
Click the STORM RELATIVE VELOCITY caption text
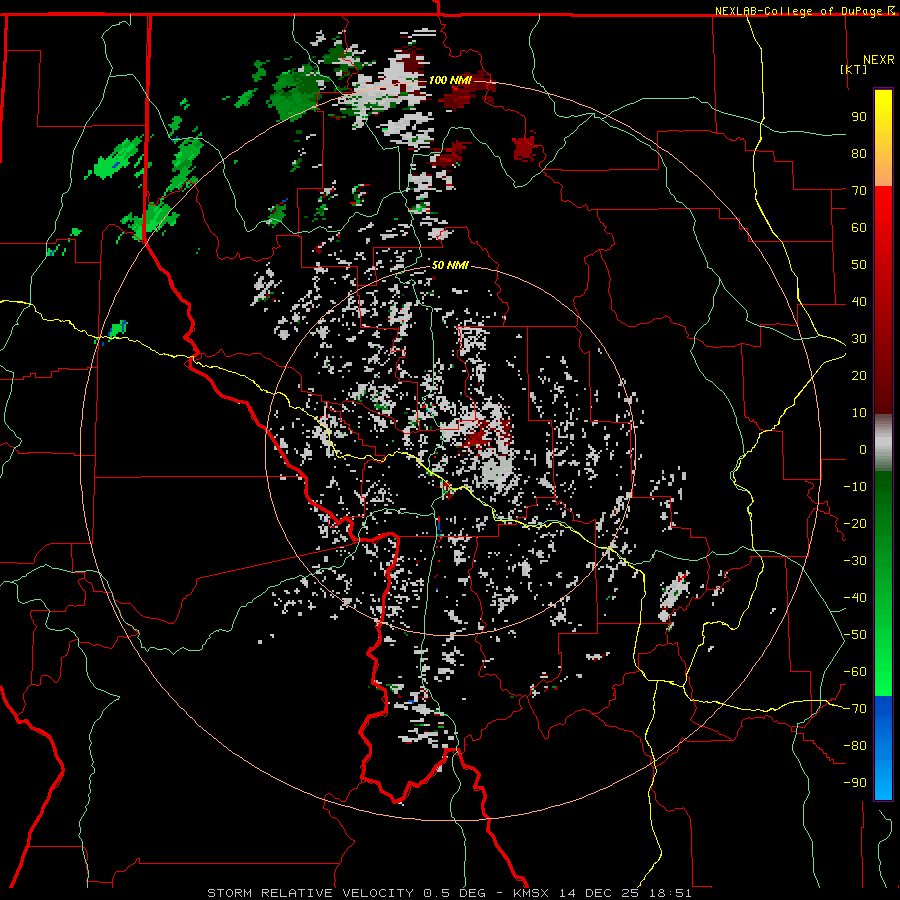tap(310, 893)
